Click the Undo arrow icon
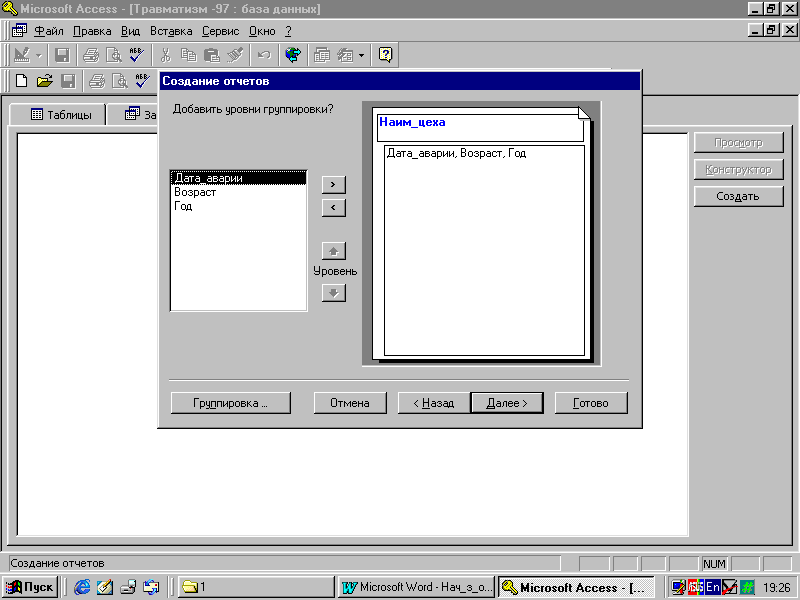The width and height of the screenshot is (800, 600). click(264, 55)
